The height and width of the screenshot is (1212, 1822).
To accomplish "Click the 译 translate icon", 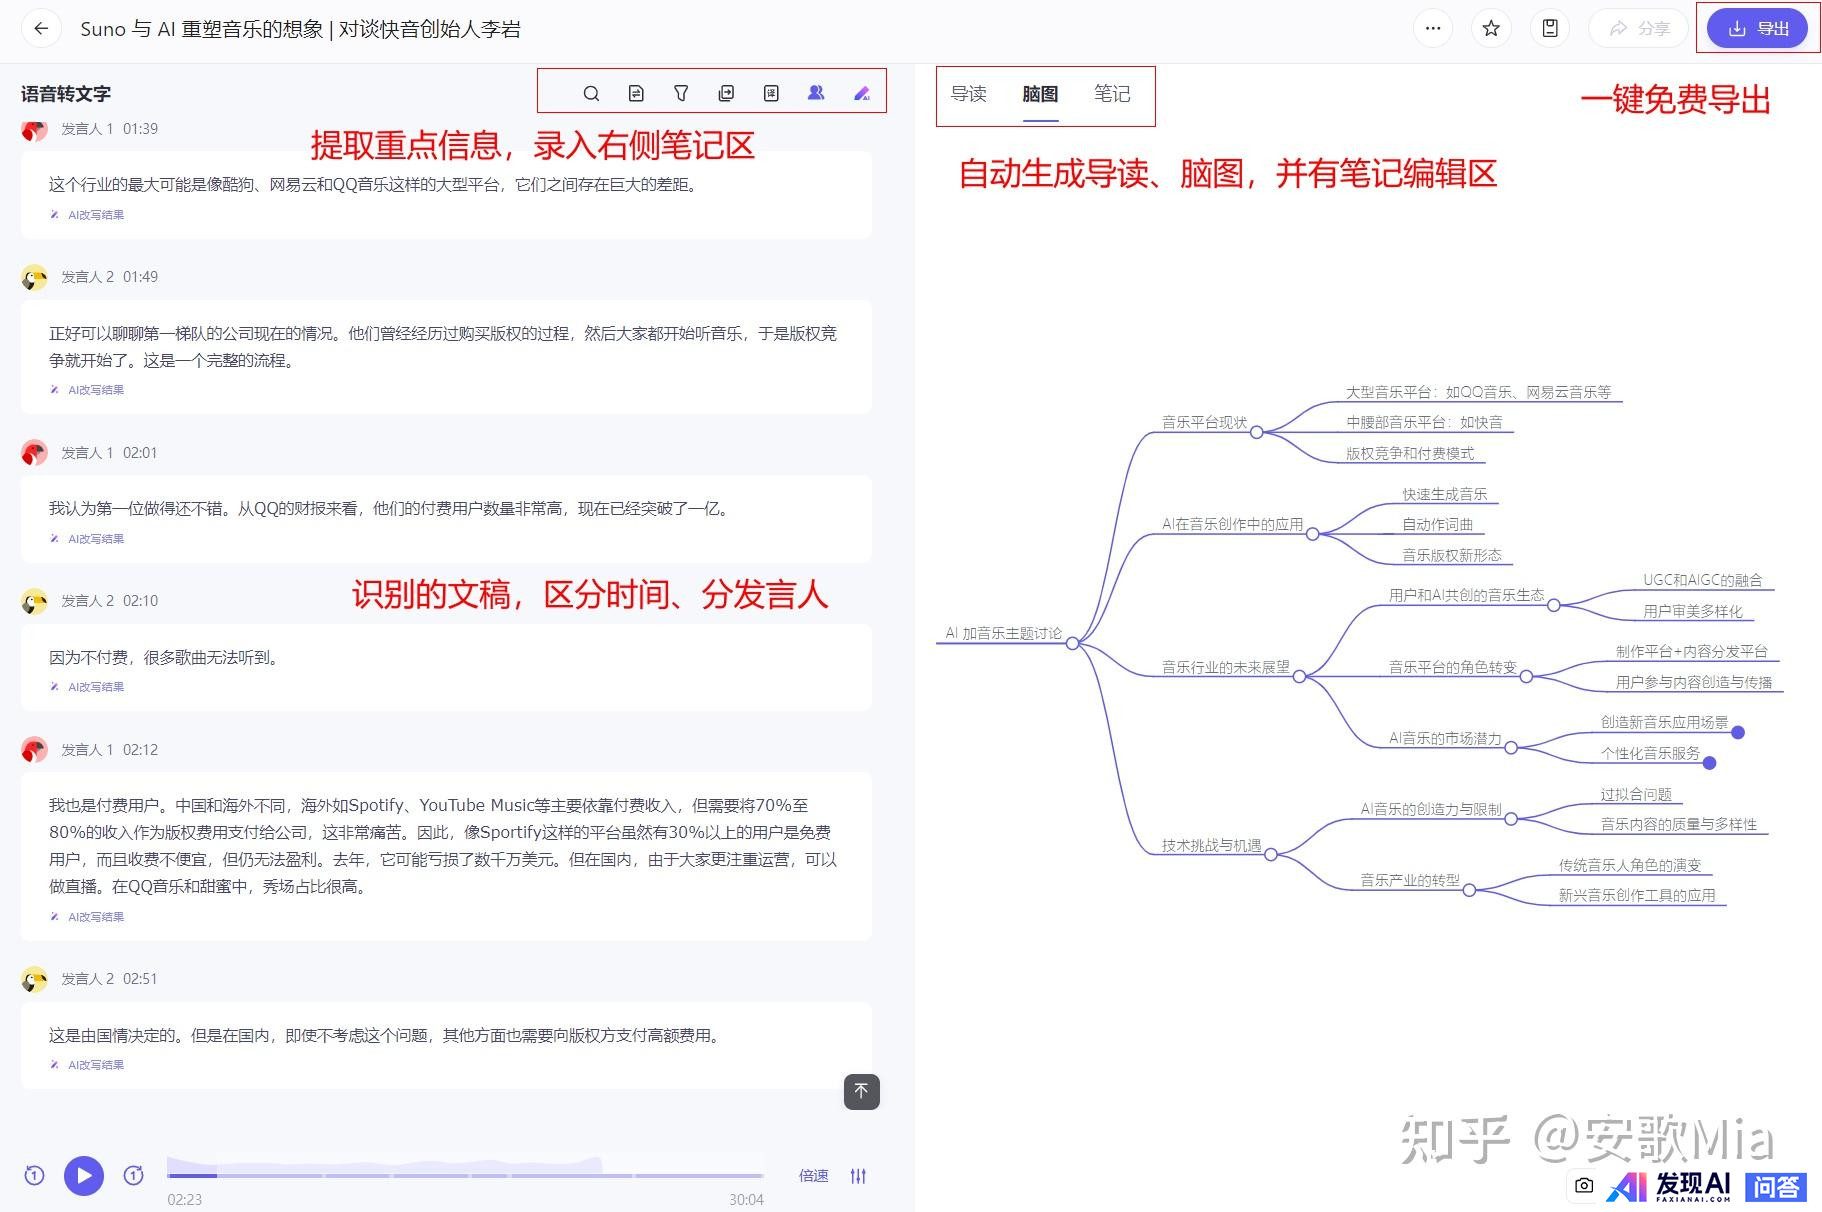I will 771,93.
